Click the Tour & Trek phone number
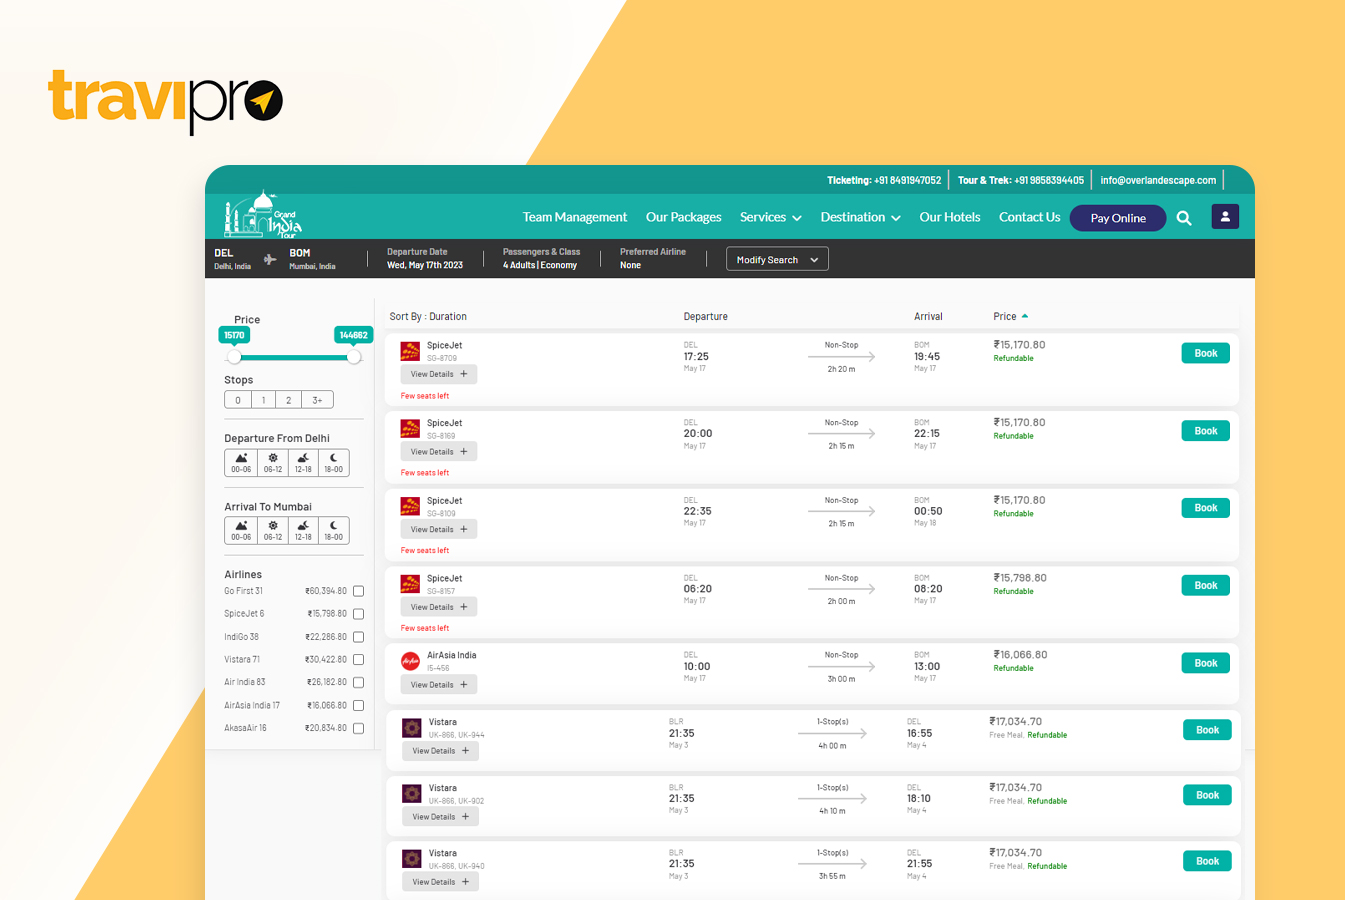This screenshot has height=900, width=1345. [x=1049, y=180]
